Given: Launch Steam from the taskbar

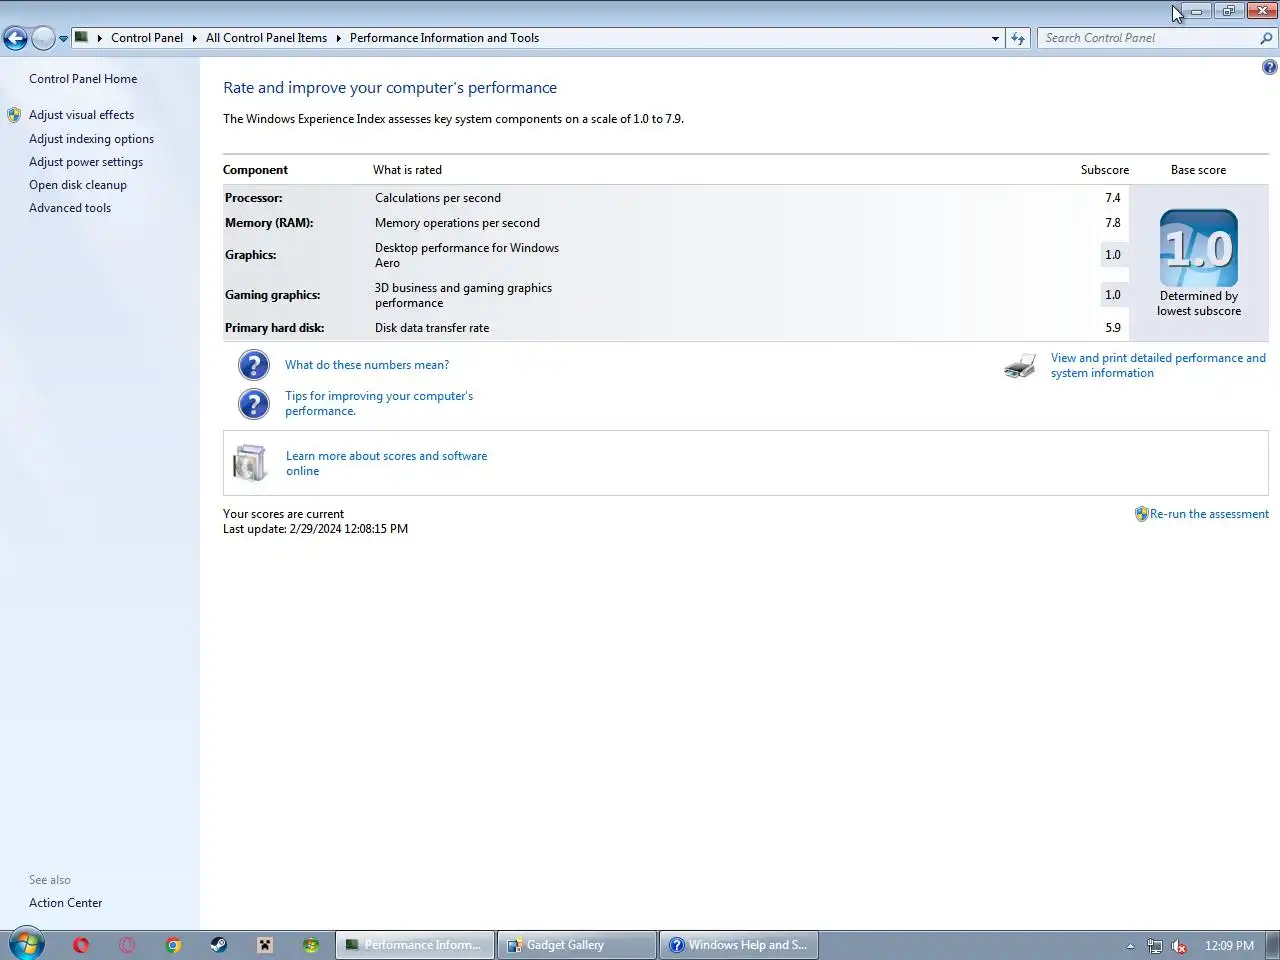Looking at the screenshot, I should pyautogui.click(x=219, y=945).
